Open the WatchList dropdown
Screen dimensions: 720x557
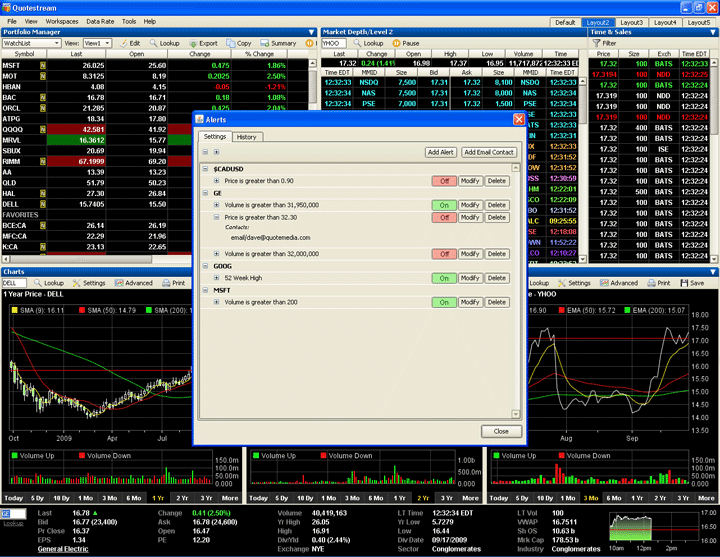pos(30,44)
